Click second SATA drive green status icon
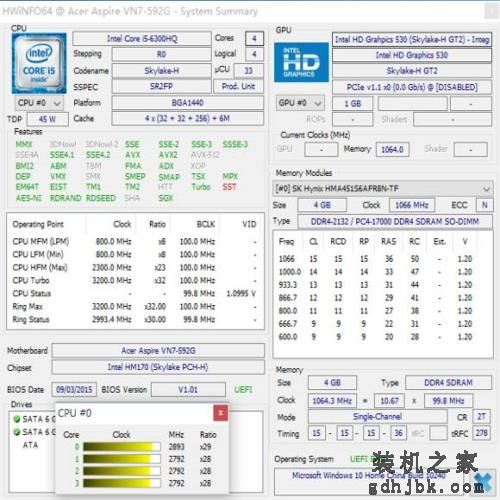The height and width of the screenshot is (500, 500). (16, 432)
